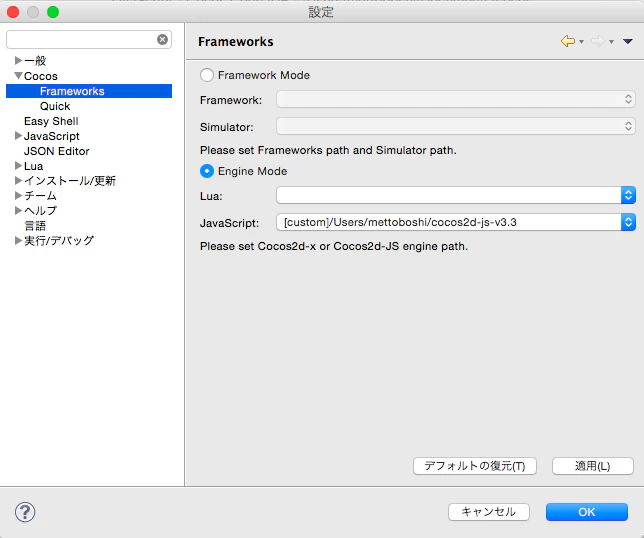
Task: Expand the インストール/更新 tree node
Action: 18,180
